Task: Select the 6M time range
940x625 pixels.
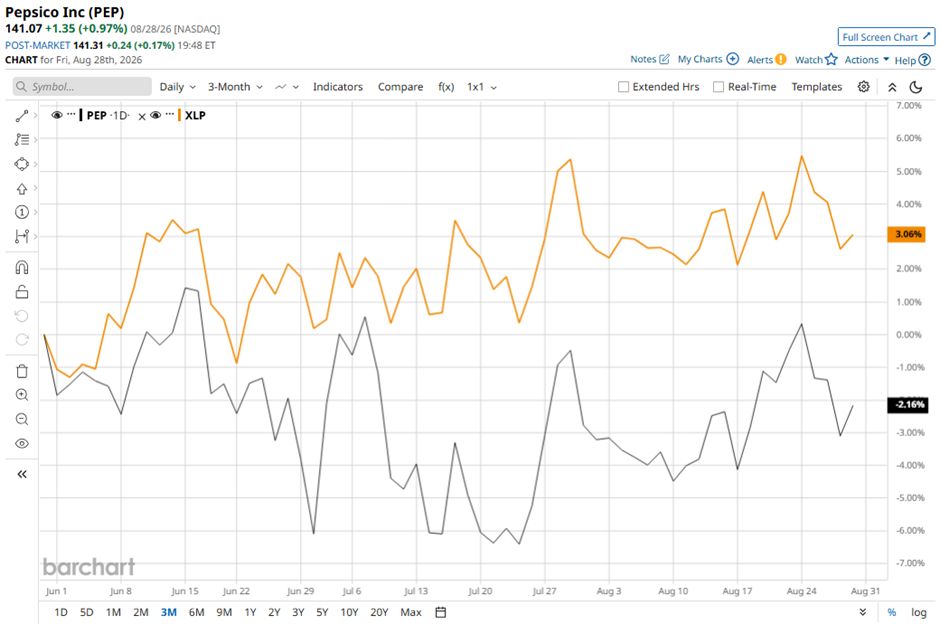Action: click(x=197, y=612)
